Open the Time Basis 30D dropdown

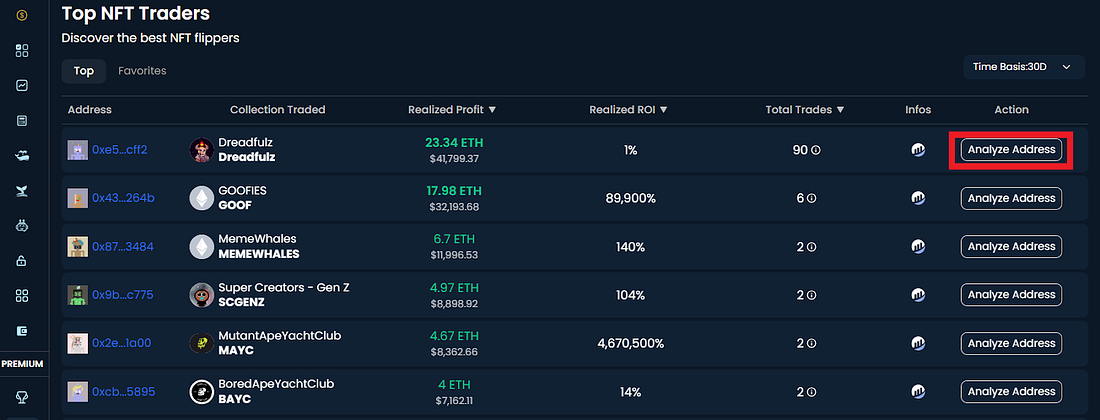tap(1024, 67)
